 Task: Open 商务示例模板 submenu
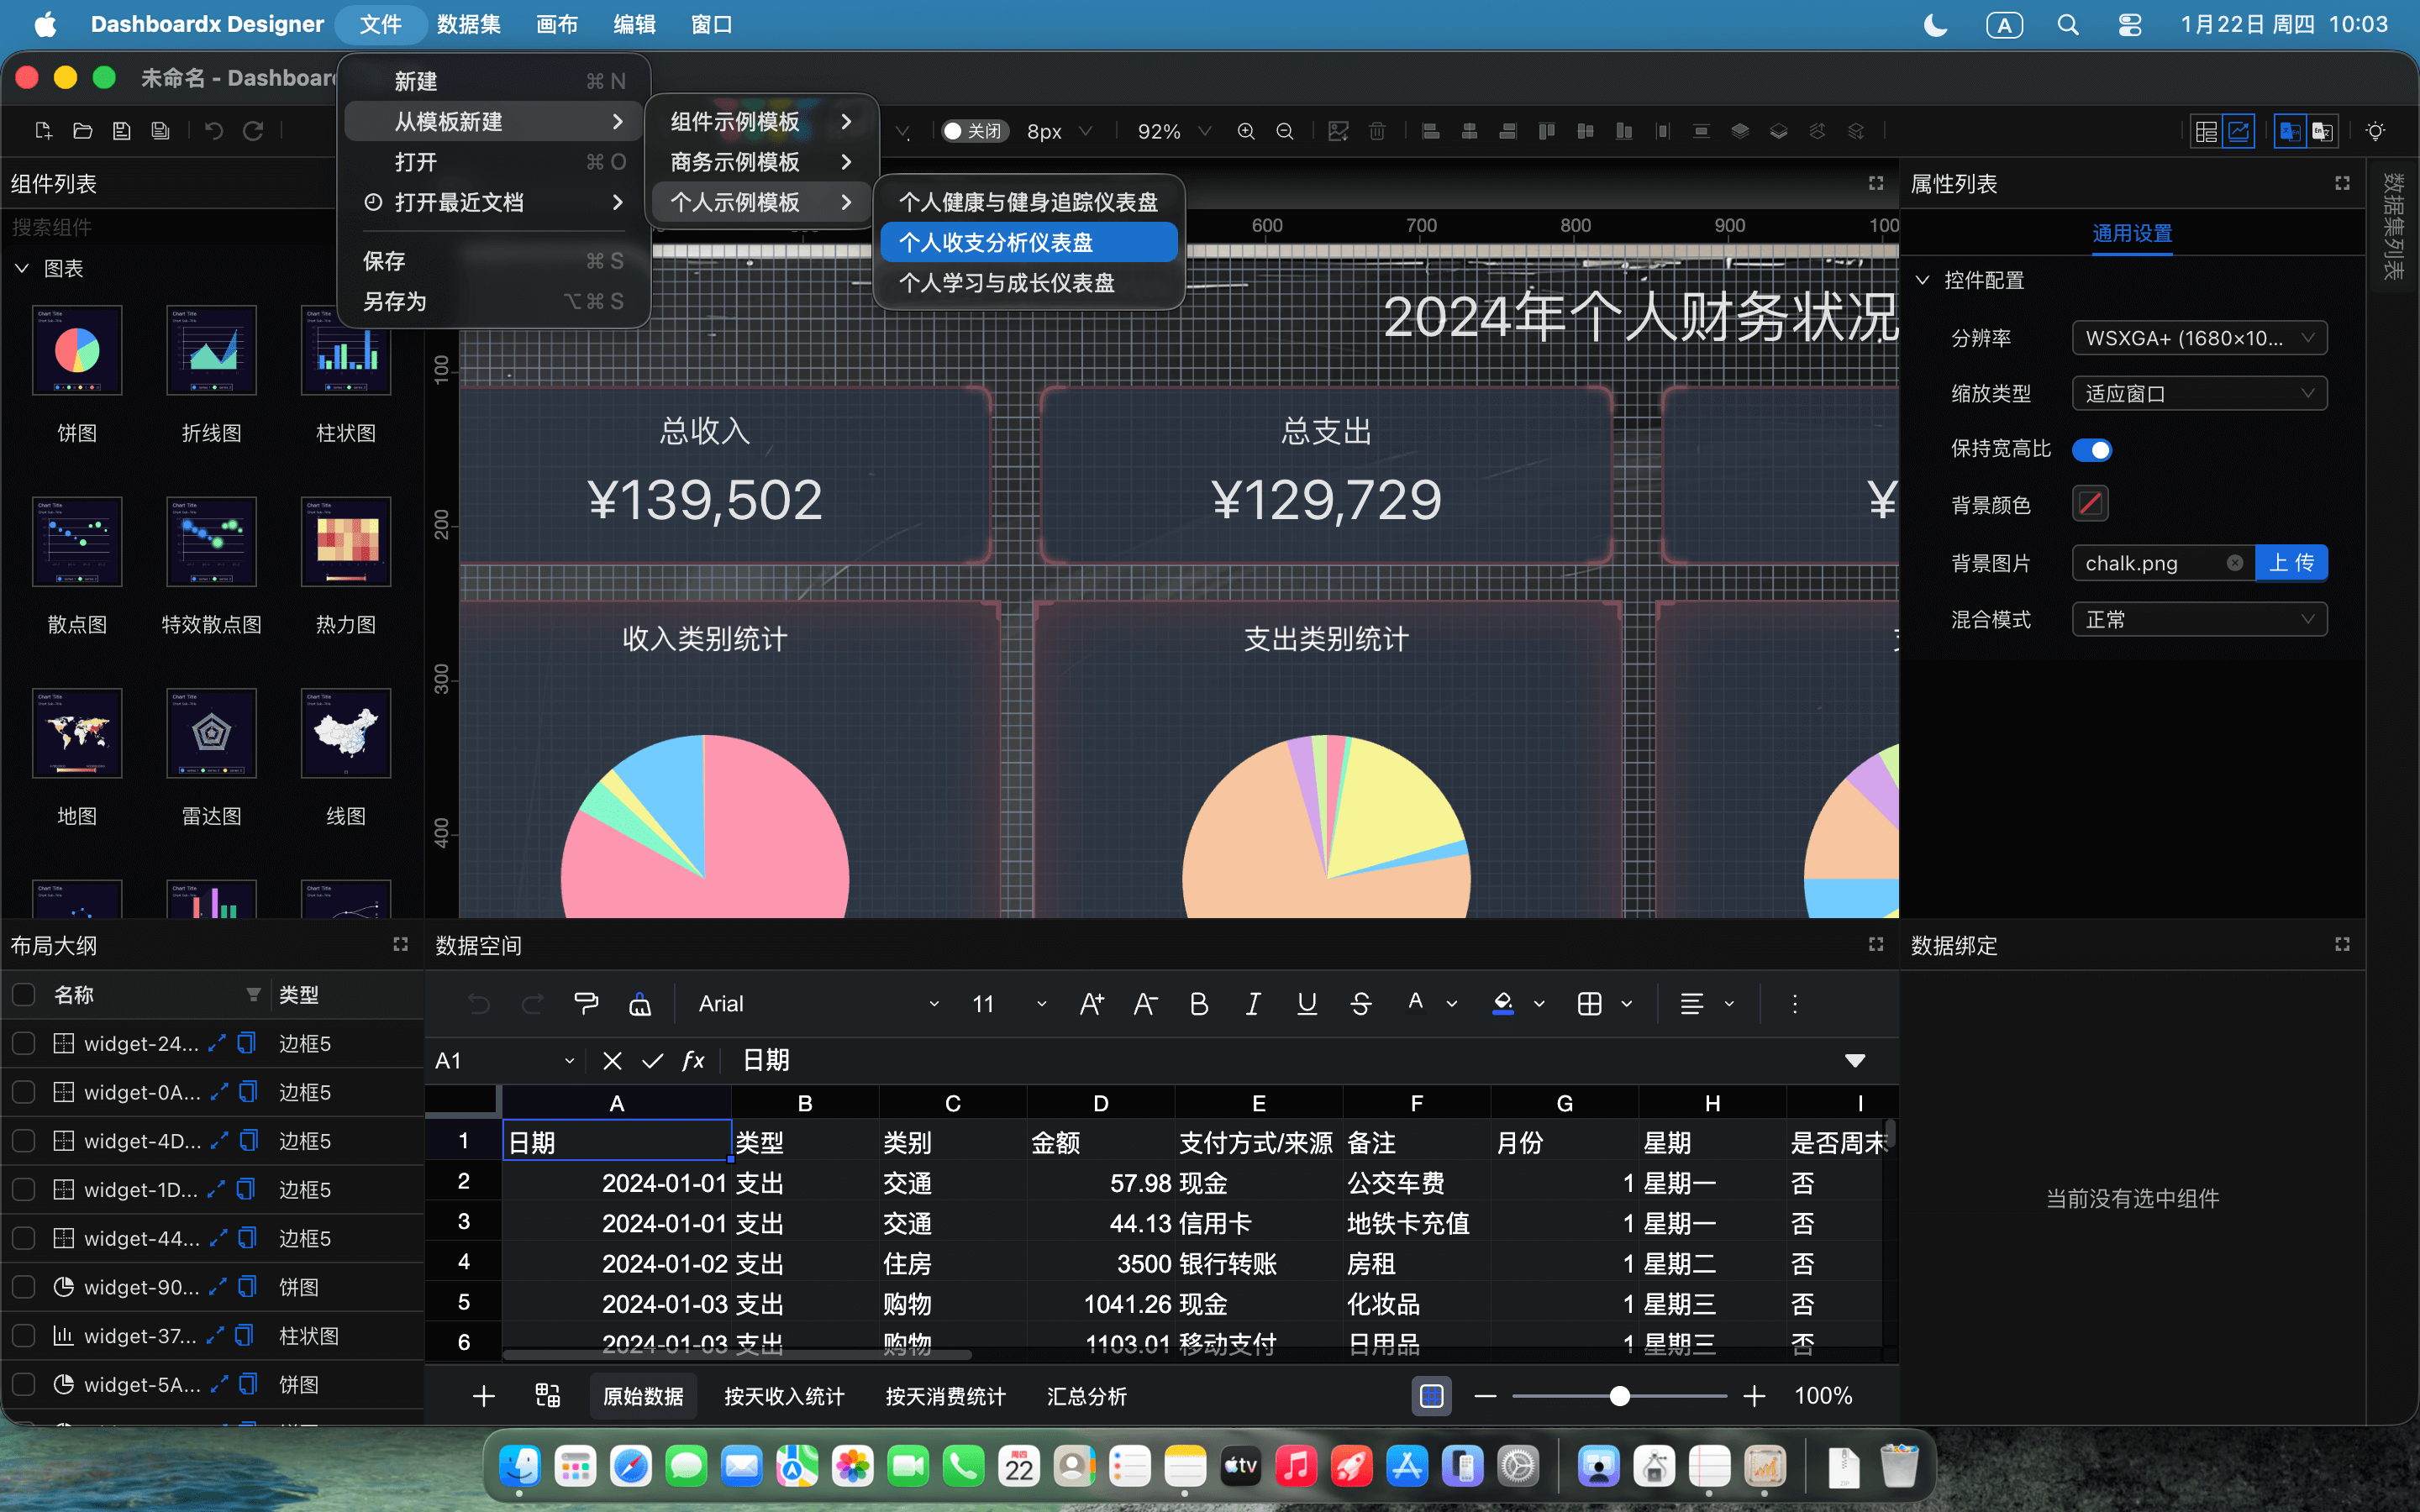pos(761,162)
